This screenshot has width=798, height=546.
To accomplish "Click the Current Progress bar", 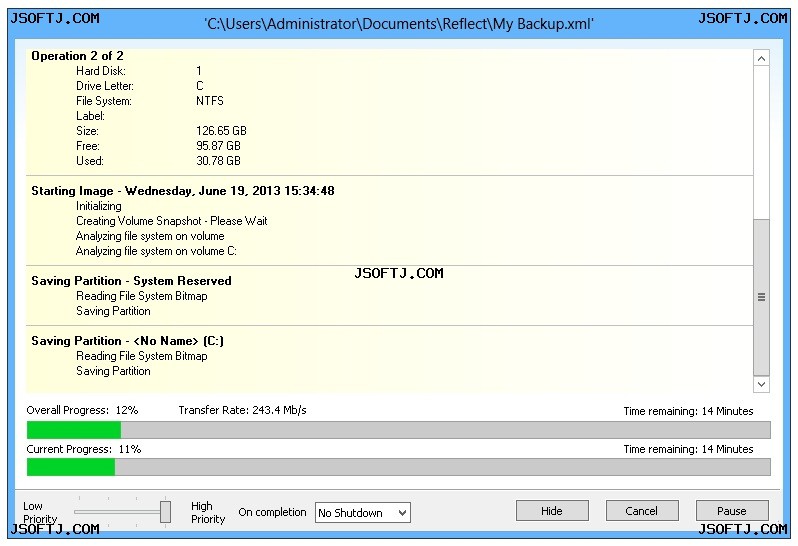I will point(398,467).
